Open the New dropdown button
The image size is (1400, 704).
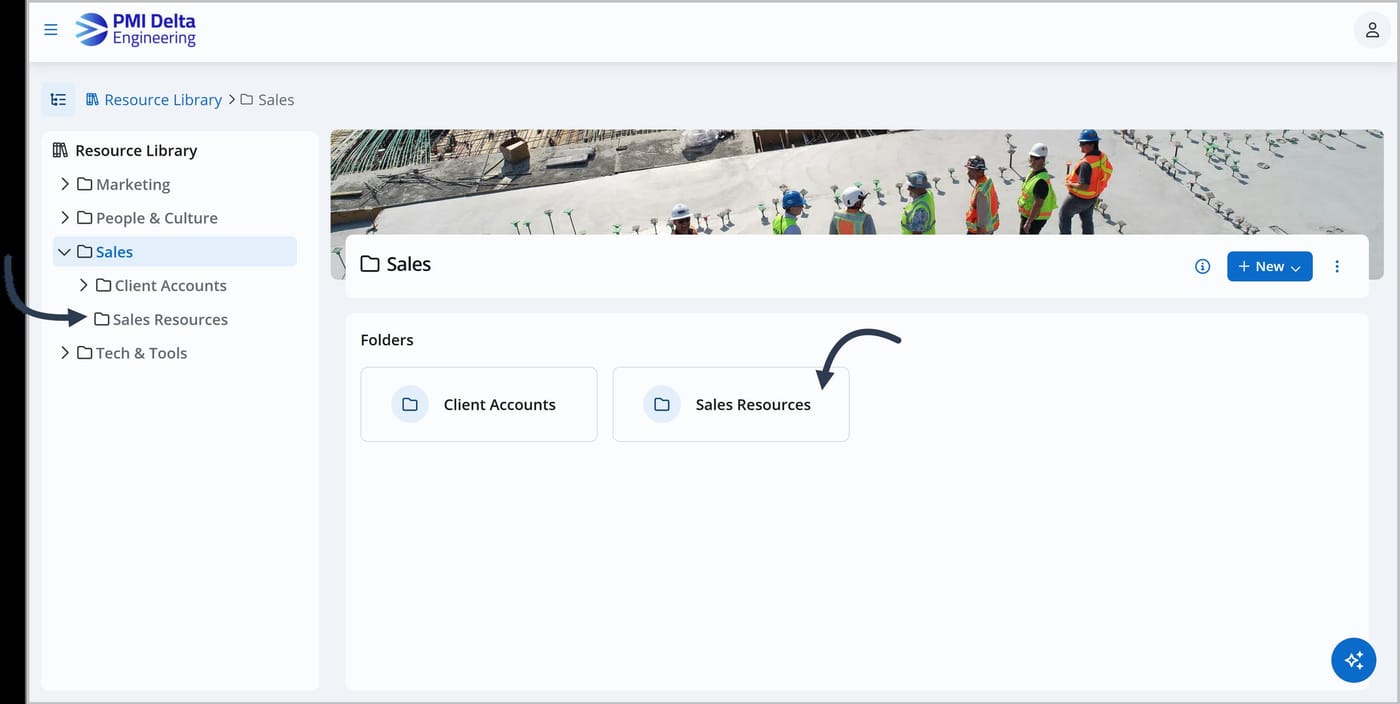point(1270,266)
